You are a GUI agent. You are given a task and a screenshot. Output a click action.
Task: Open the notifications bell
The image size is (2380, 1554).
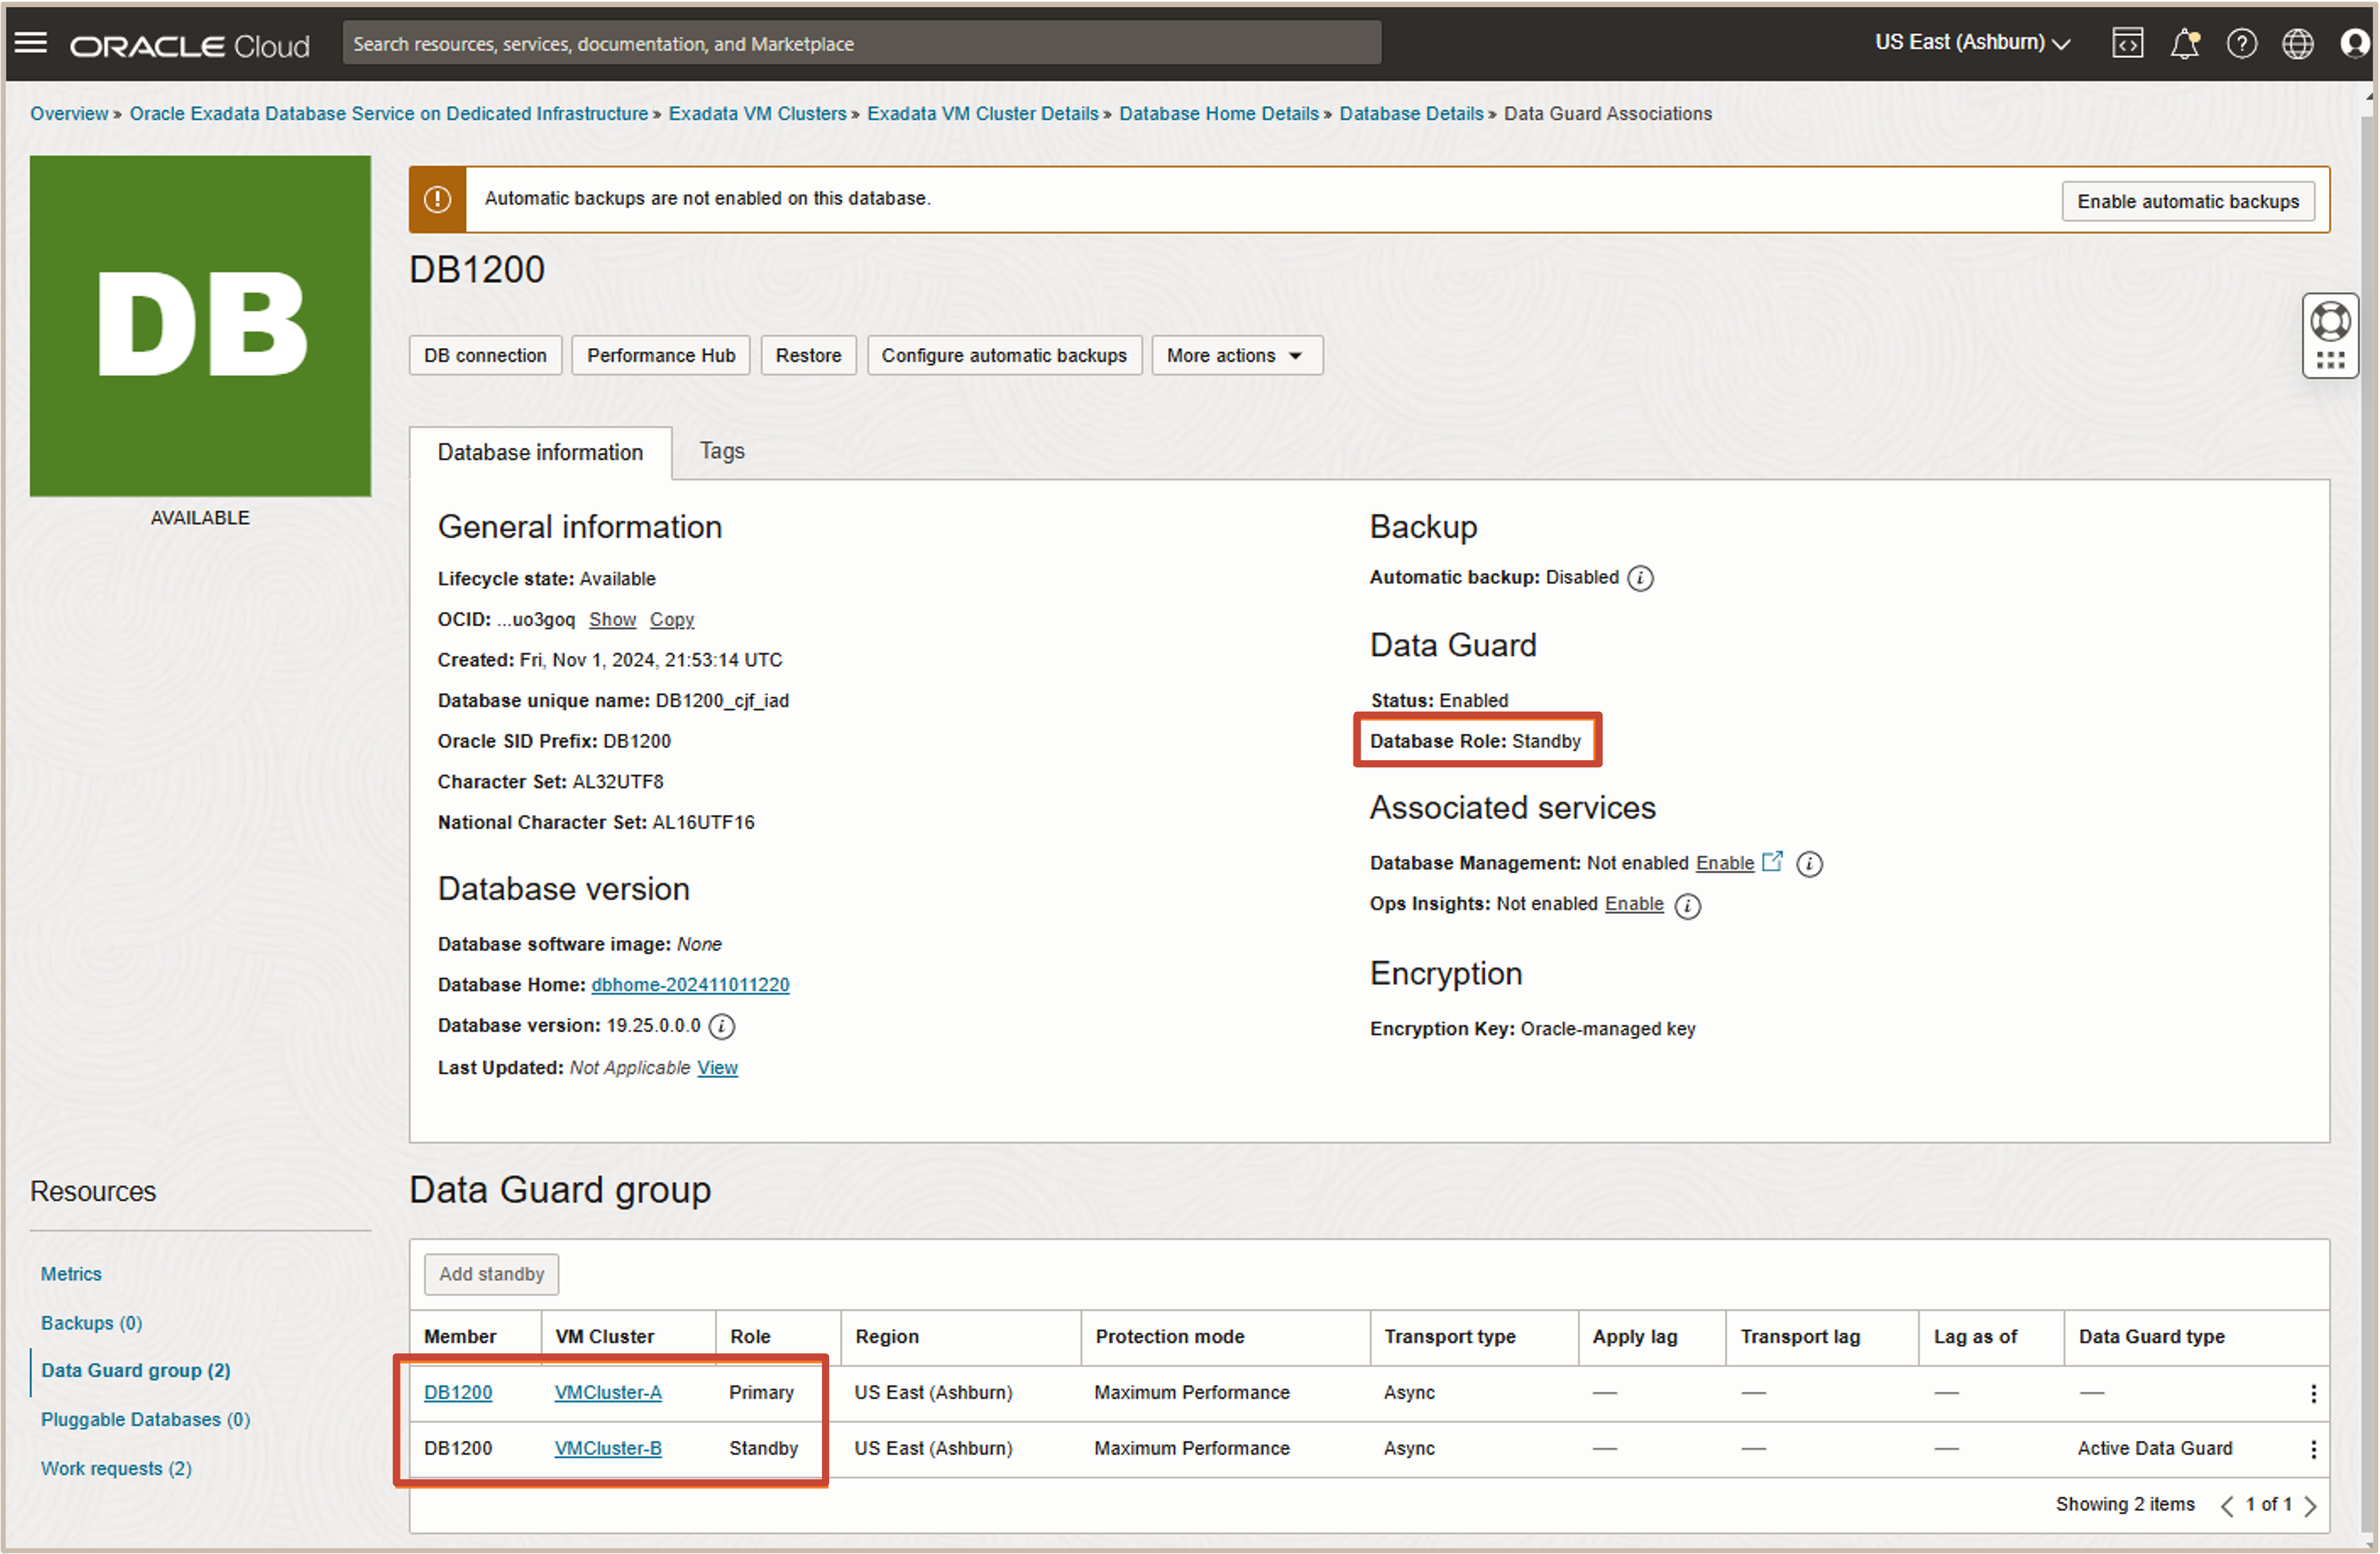click(2184, 43)
